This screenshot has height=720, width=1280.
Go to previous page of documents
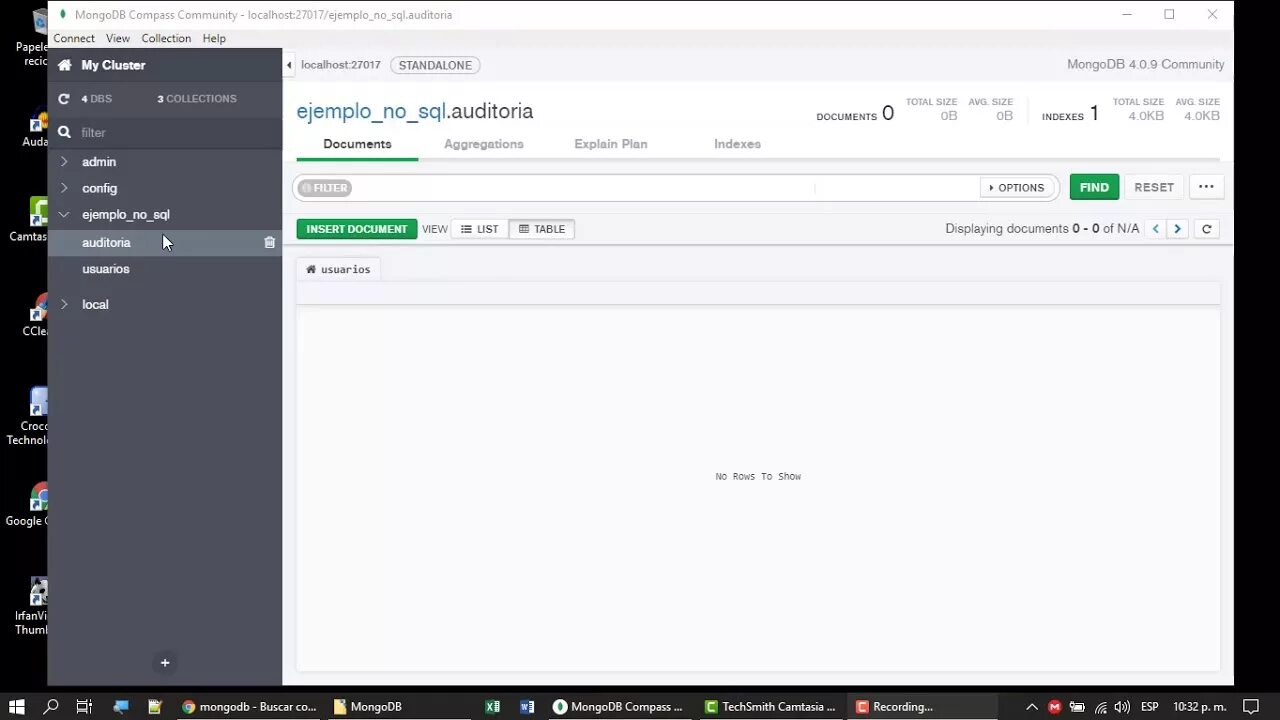[1156, 229]
